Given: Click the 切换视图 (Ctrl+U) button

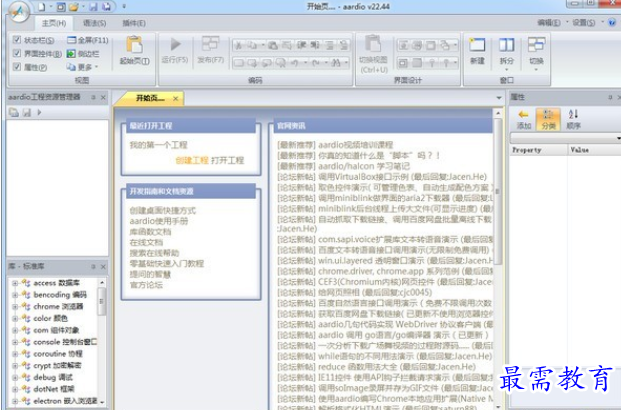Looking at the screenshot, I should tap(373, 54).
